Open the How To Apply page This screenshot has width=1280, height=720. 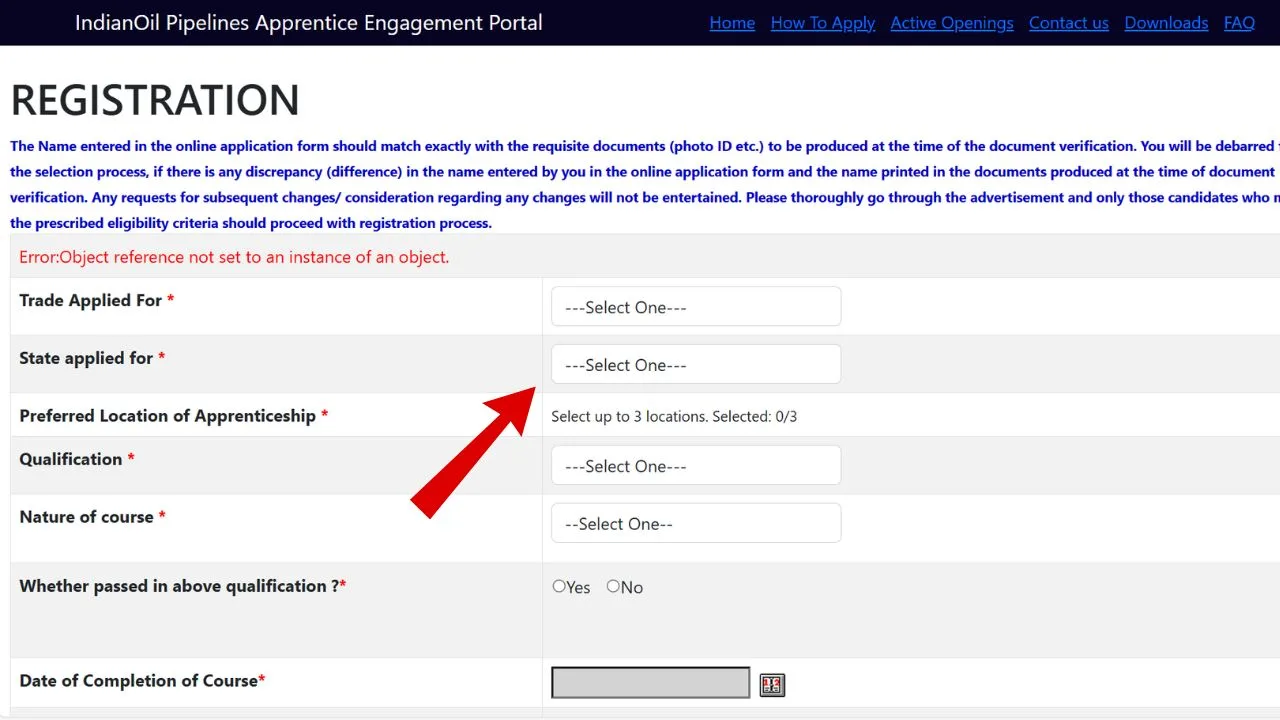point(823,23)
